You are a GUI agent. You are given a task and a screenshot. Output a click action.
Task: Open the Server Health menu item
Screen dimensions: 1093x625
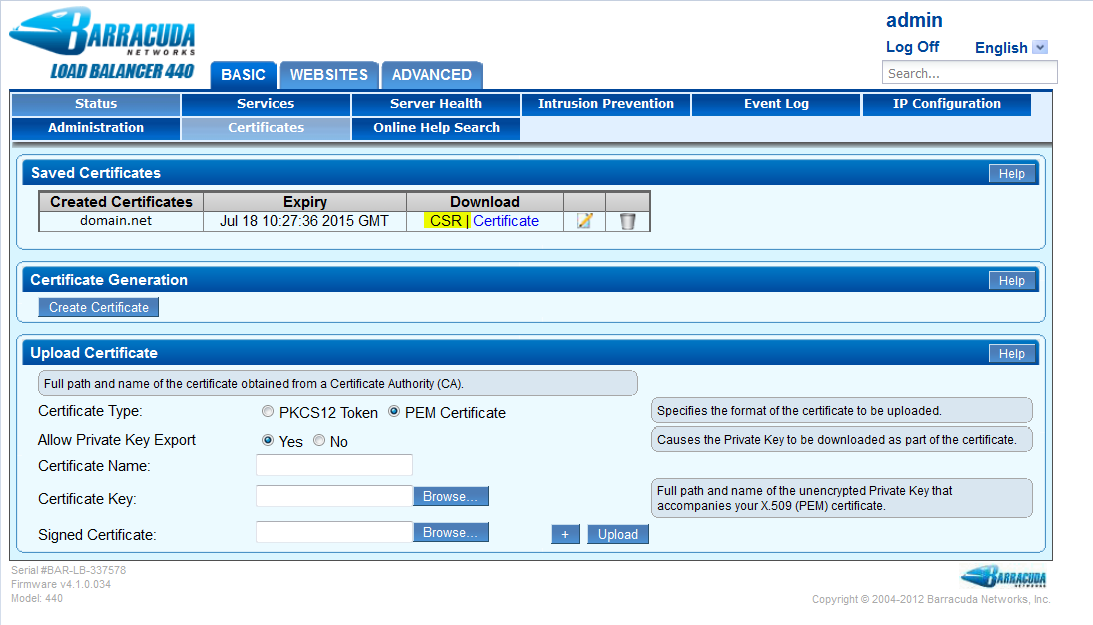coord(436,104)
